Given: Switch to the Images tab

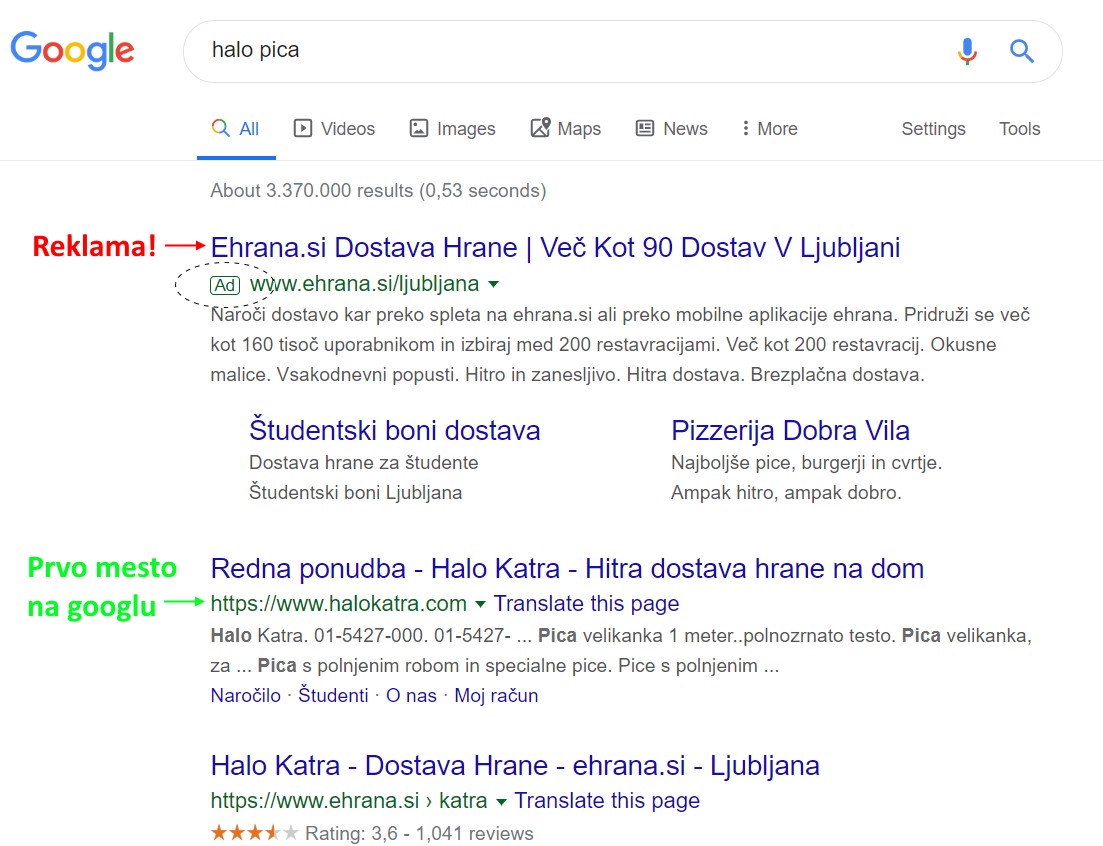Looking at the screenshot, I should pyautogui.click(x=452, y=129).
